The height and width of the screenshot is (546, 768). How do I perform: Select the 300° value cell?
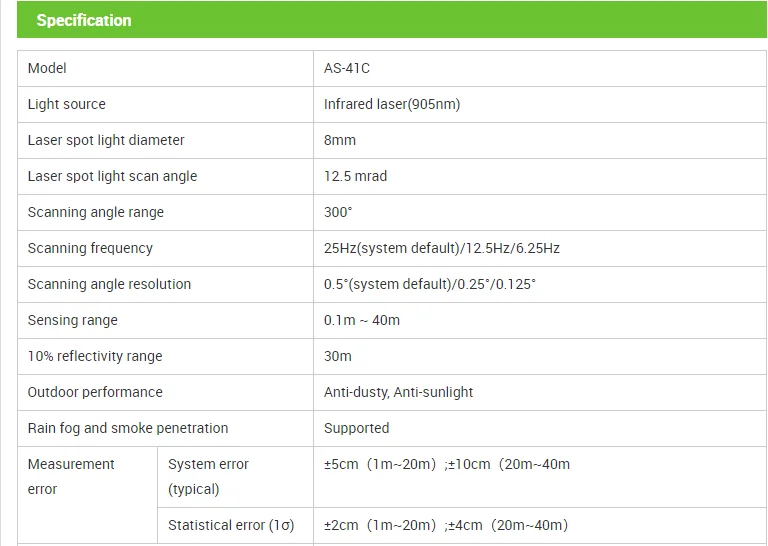point(338,212)
